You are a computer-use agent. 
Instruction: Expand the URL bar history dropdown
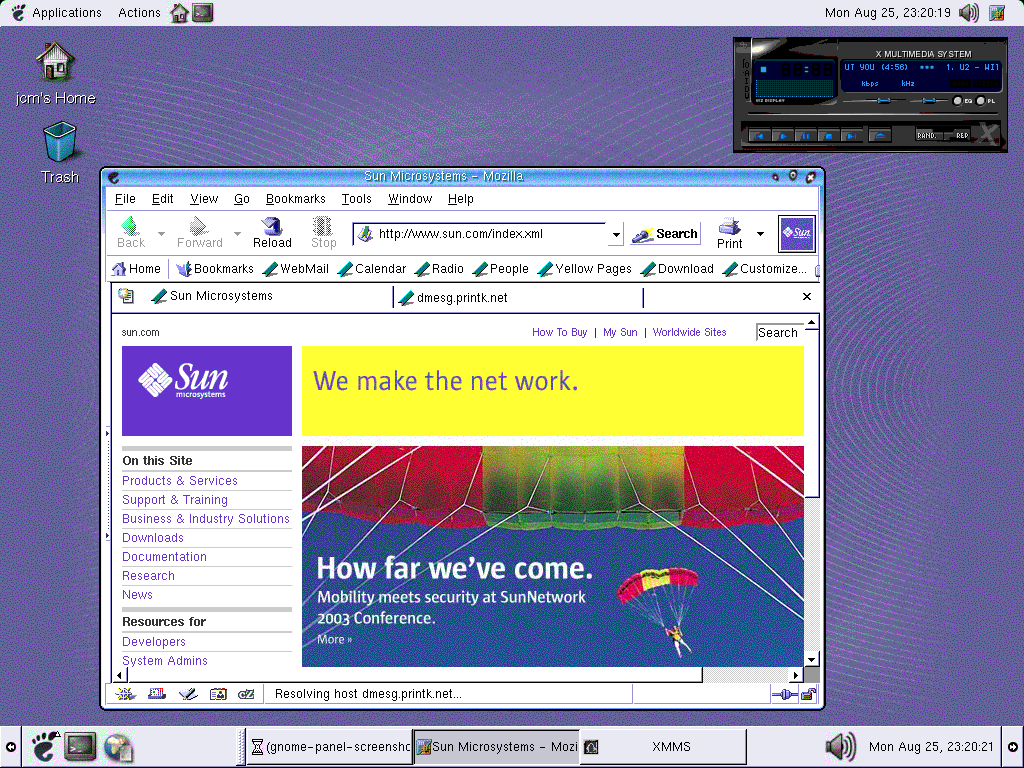[x=616, y=234]
